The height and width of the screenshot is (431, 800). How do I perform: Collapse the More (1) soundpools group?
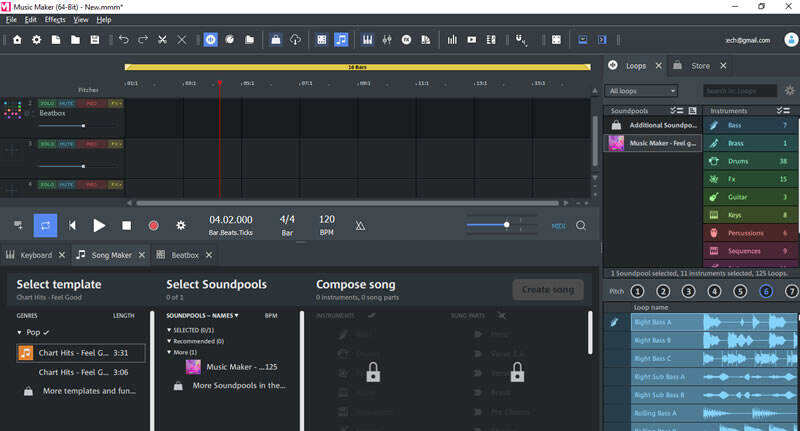pos(169,352)
